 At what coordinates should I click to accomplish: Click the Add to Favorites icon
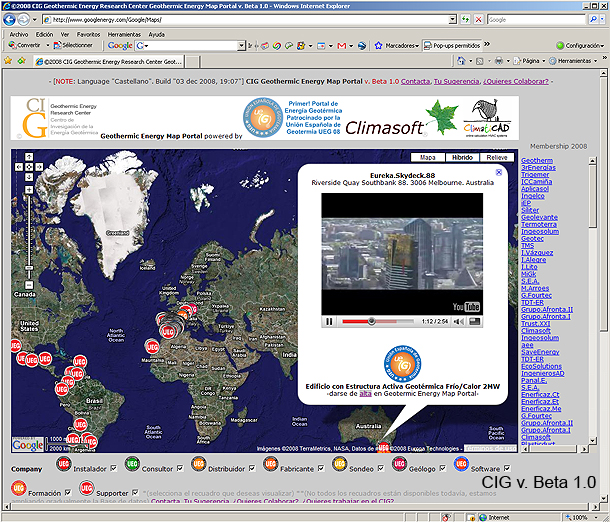pyautogui.click(x=22, y=60)
